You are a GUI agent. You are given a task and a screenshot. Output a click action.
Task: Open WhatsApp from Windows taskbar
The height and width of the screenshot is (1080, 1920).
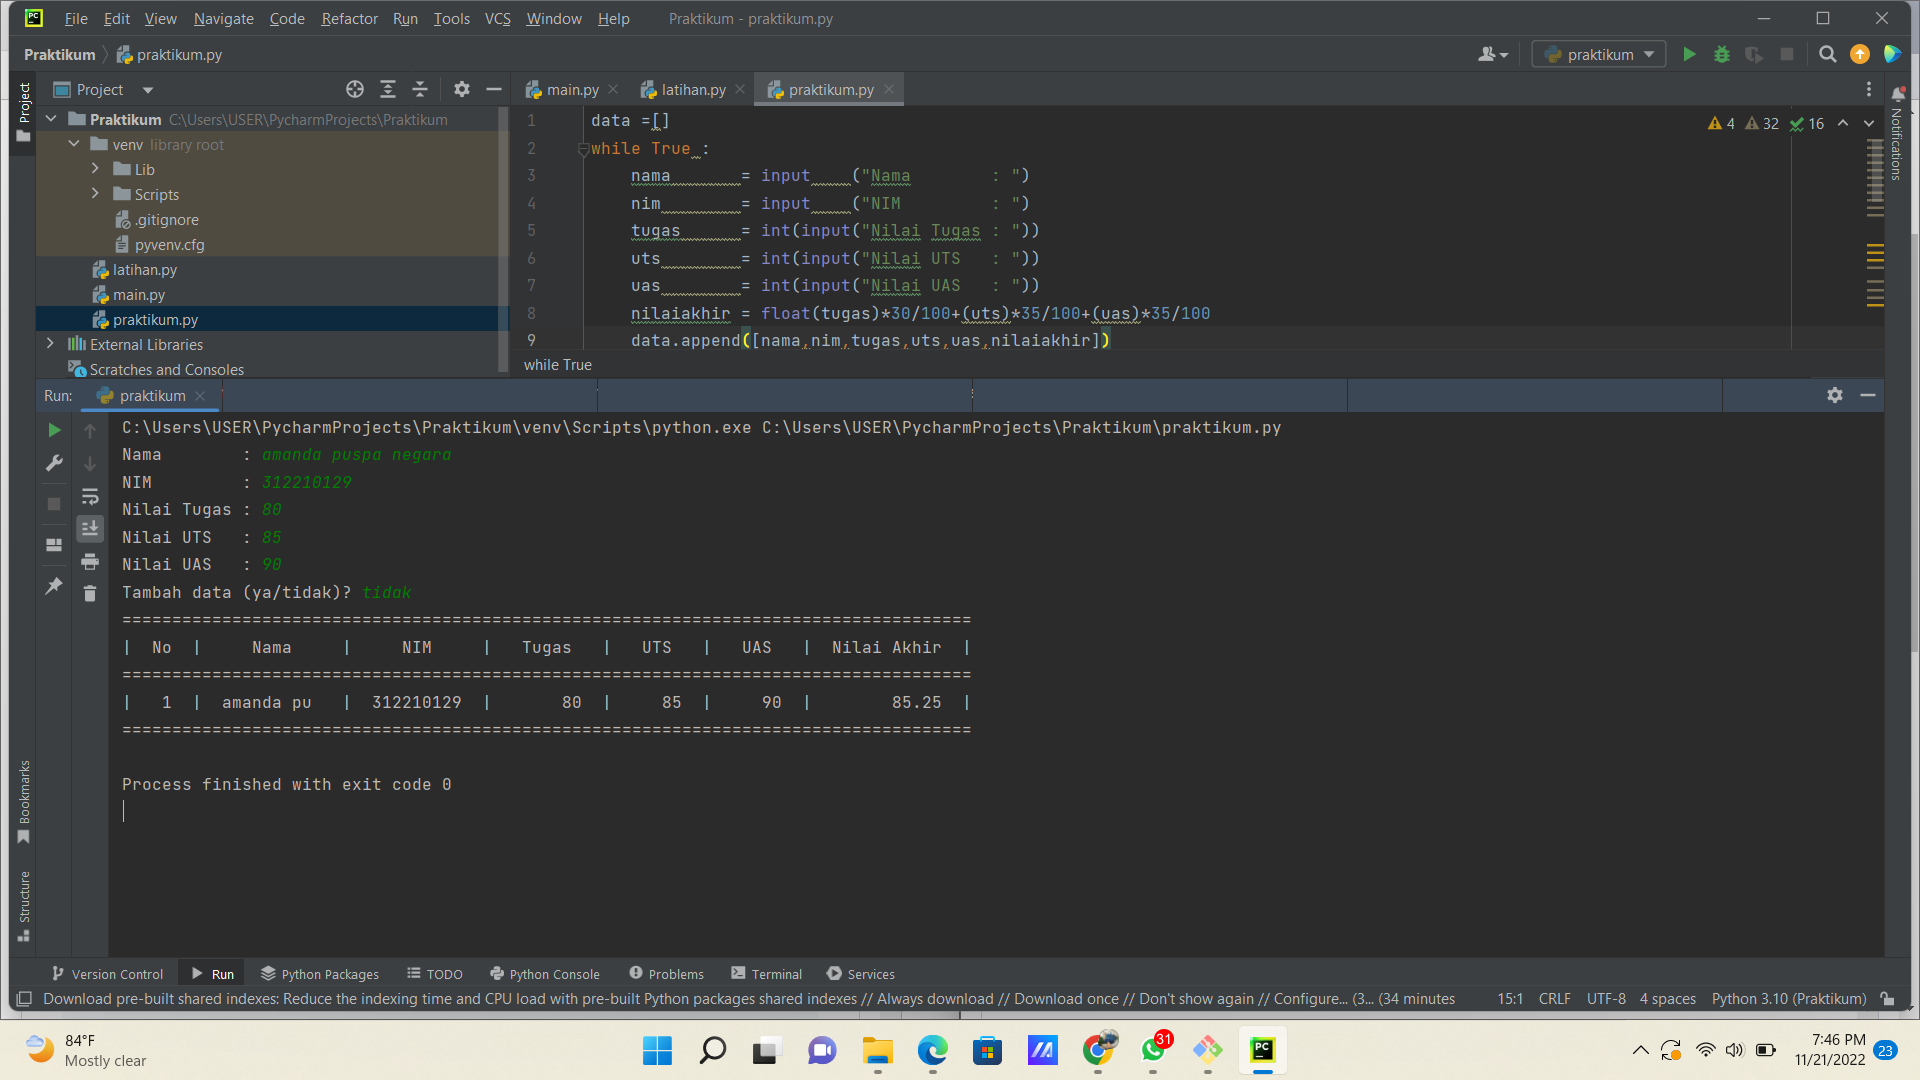(1153, 1050)
